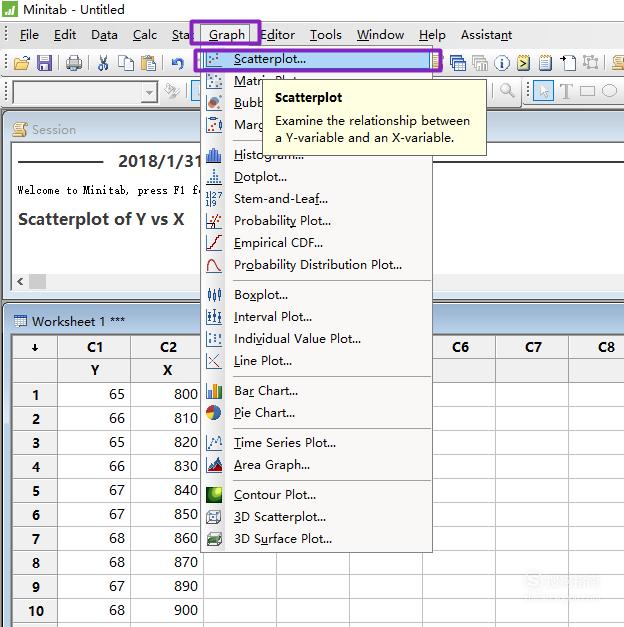624x627 pixels.
Task: Click the Session window title
Action: pos(54,130)
